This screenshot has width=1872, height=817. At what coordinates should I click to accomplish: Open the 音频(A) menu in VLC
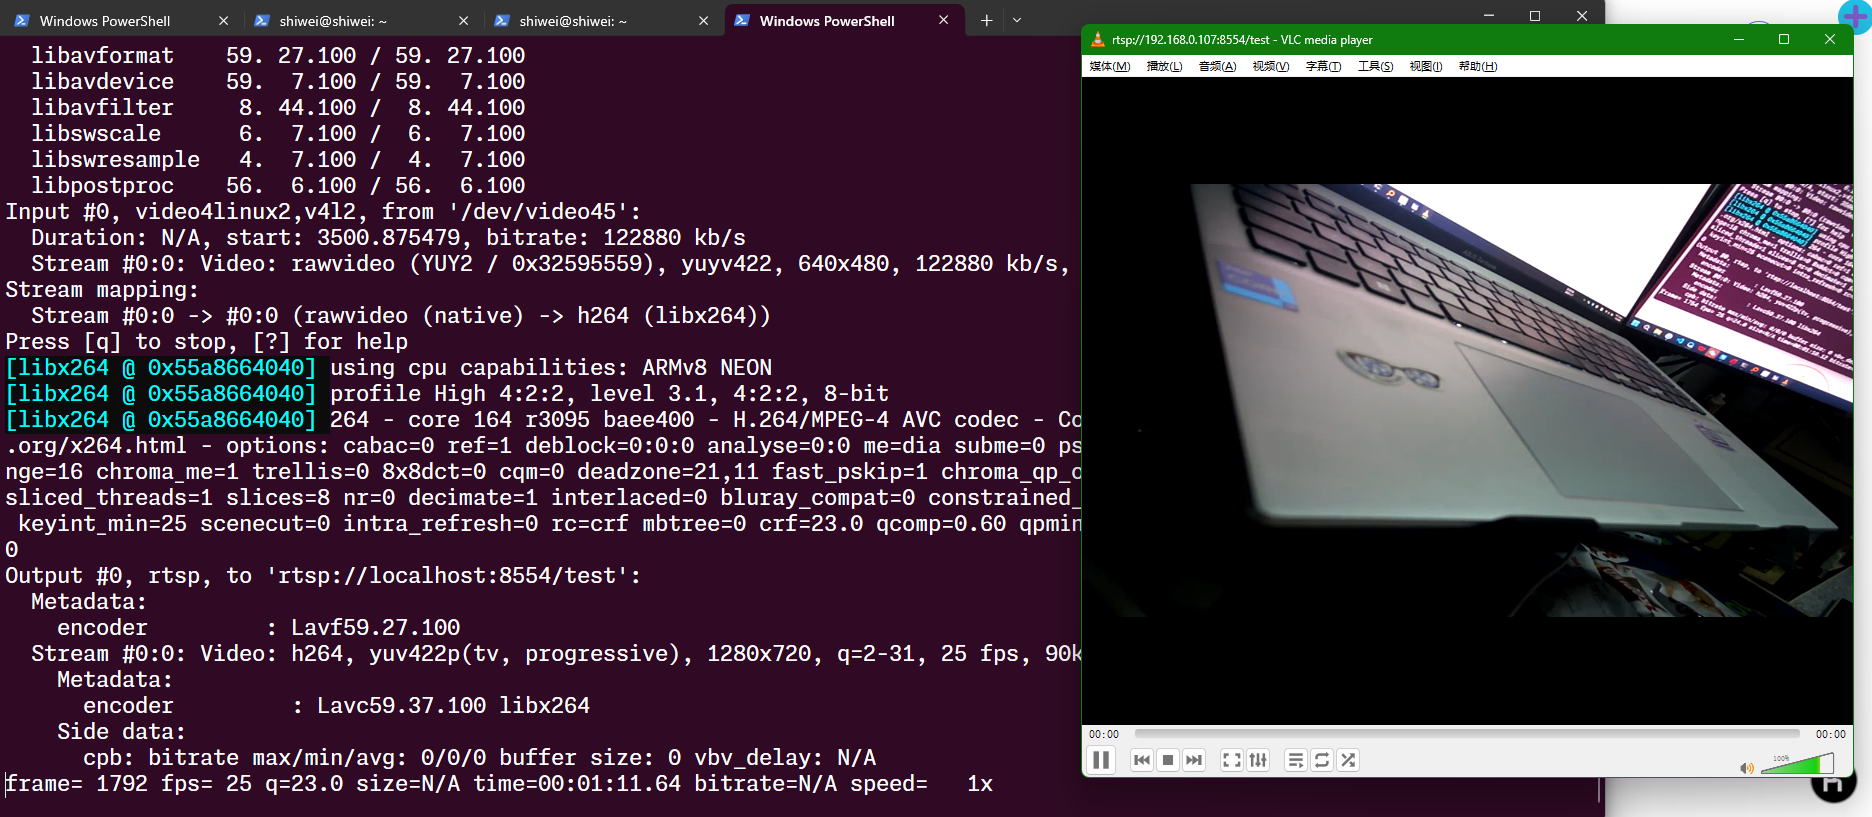coord(1217,66)
